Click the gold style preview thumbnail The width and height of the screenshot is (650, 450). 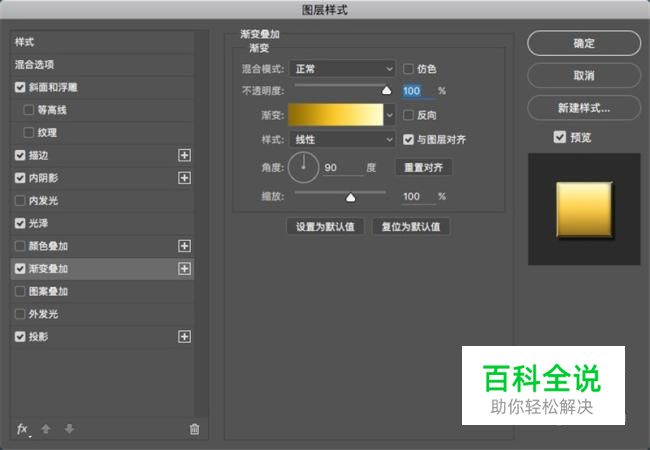[x=584, y=210]
